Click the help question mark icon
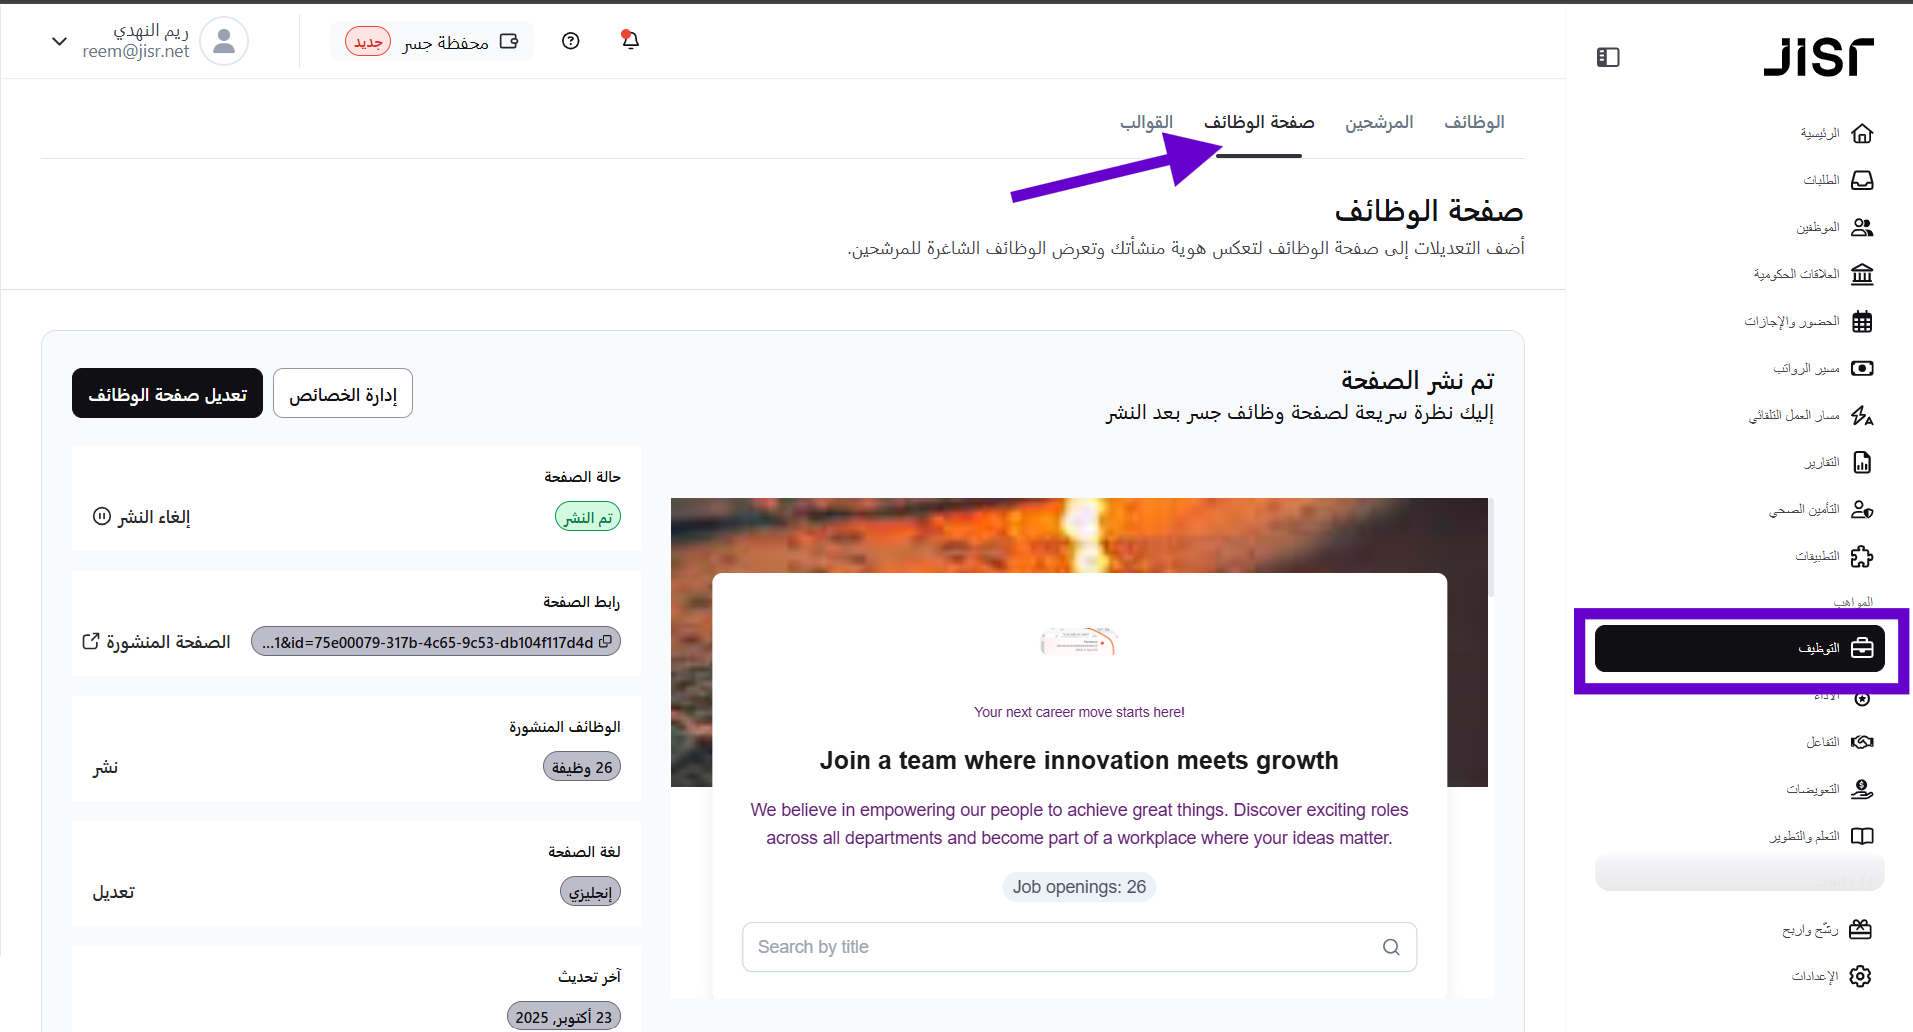The height and width of the screenshot is (1032, 1913). click(x=571, y=41)
